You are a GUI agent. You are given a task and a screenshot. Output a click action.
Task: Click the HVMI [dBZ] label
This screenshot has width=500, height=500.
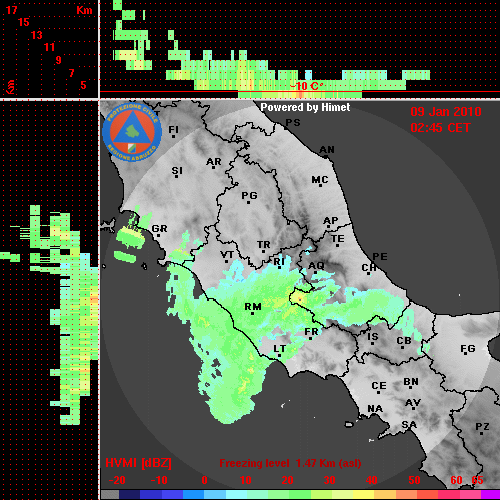click(138, 463)
